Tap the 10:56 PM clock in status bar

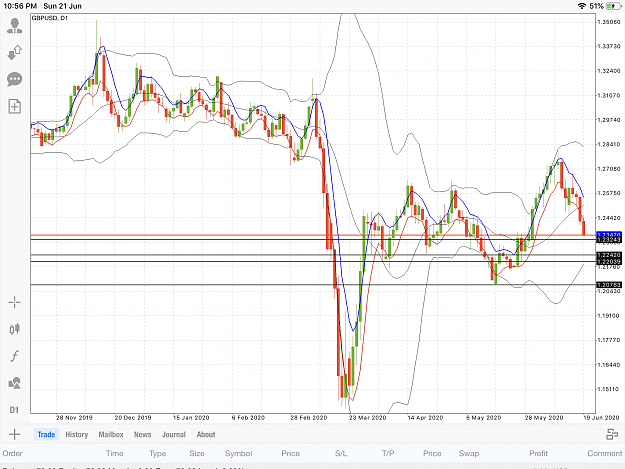pos(20,6)
